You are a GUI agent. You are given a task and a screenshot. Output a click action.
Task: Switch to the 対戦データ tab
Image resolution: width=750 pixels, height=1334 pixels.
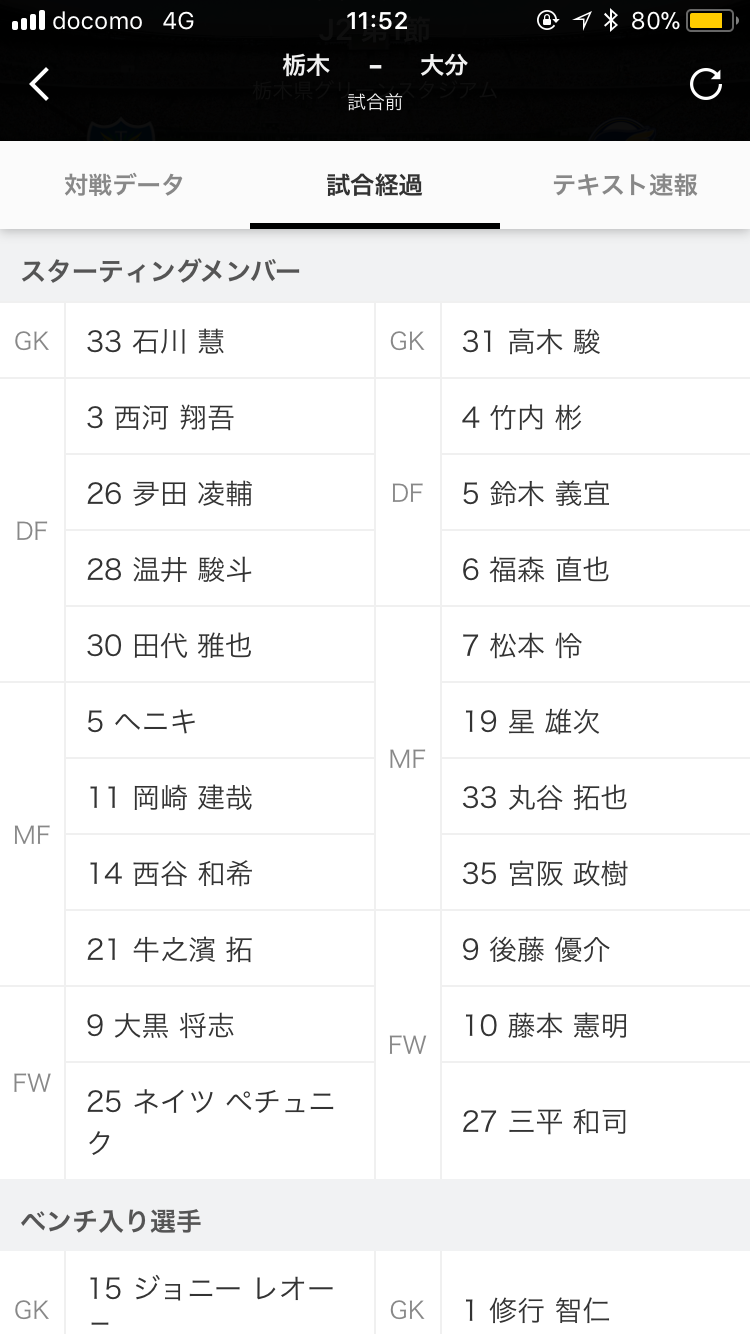click(124, 185)
